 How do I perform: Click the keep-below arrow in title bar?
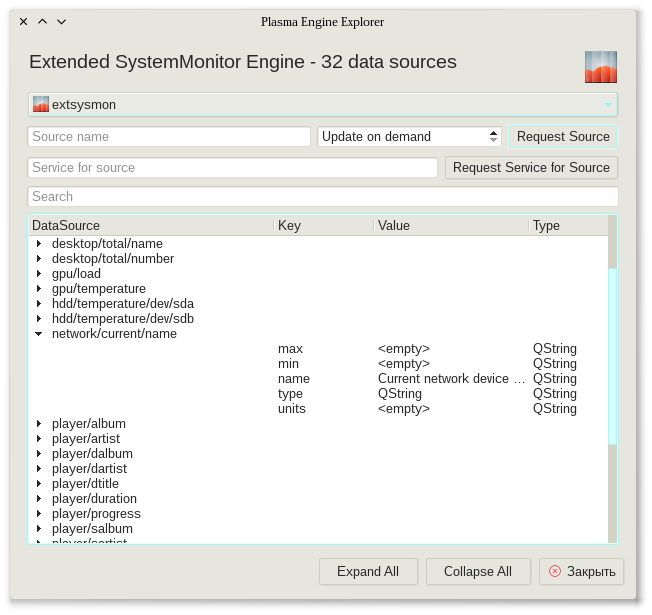(x=61, y=21)
